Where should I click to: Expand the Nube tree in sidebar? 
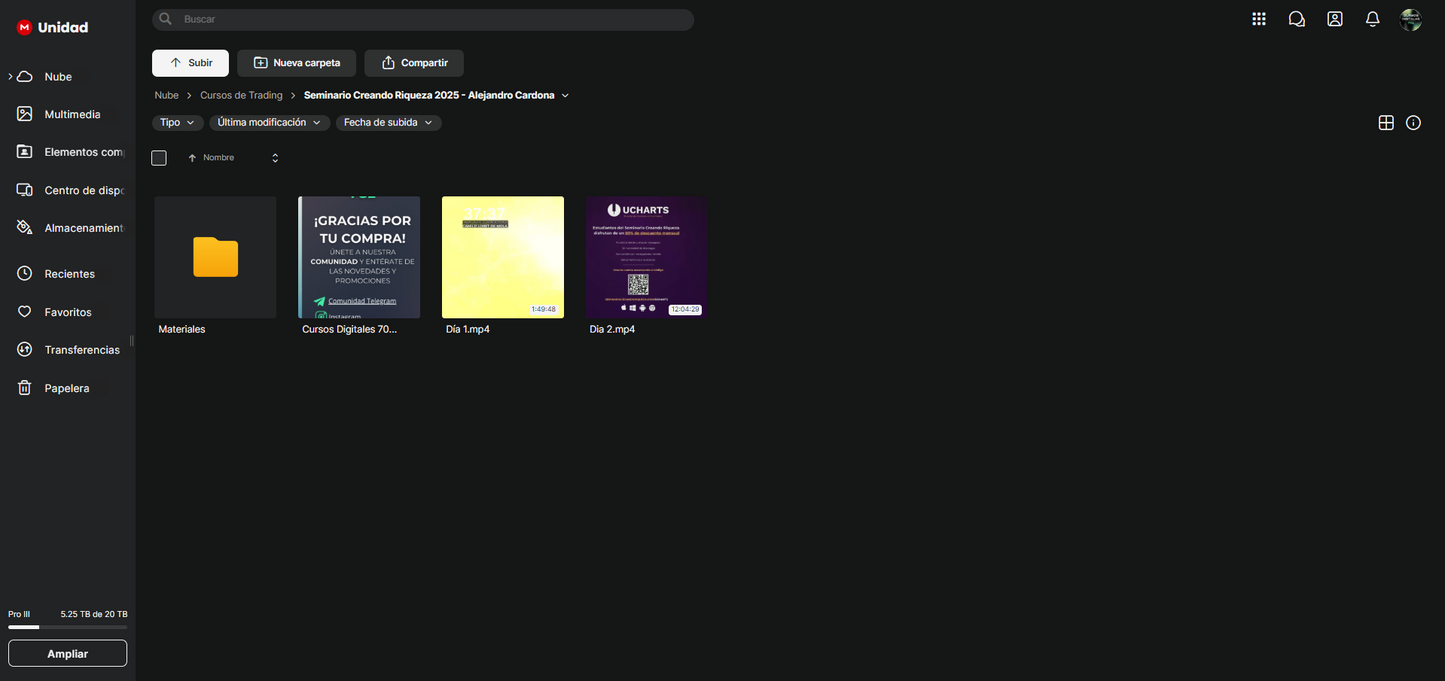click(x=10, y=77)
